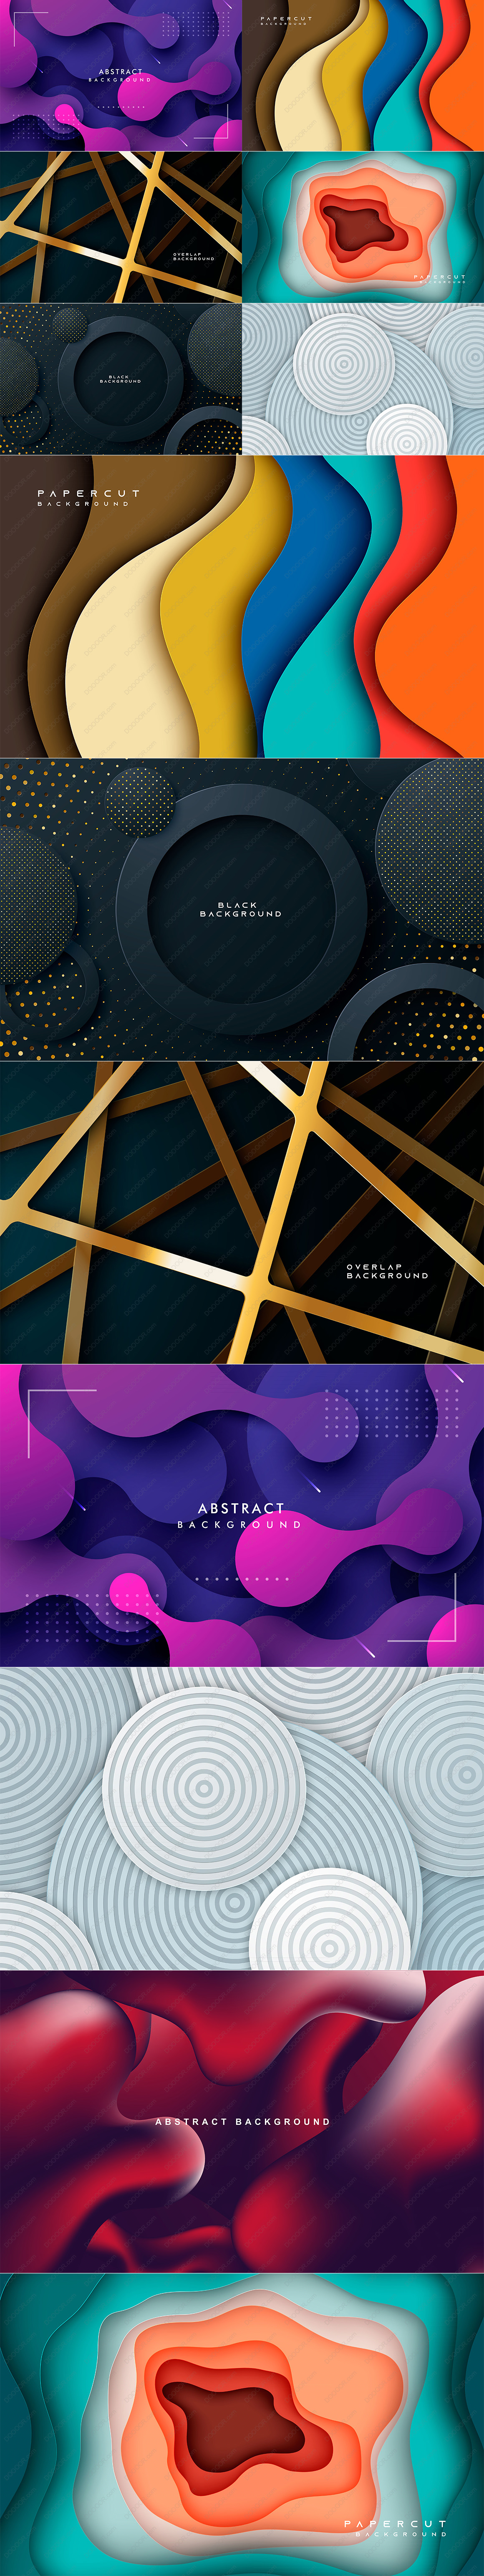Choose the small gold lines overlap thumbnail
Image resolution: width=484 pixels, height=2576 pixels.
point(120,227)
